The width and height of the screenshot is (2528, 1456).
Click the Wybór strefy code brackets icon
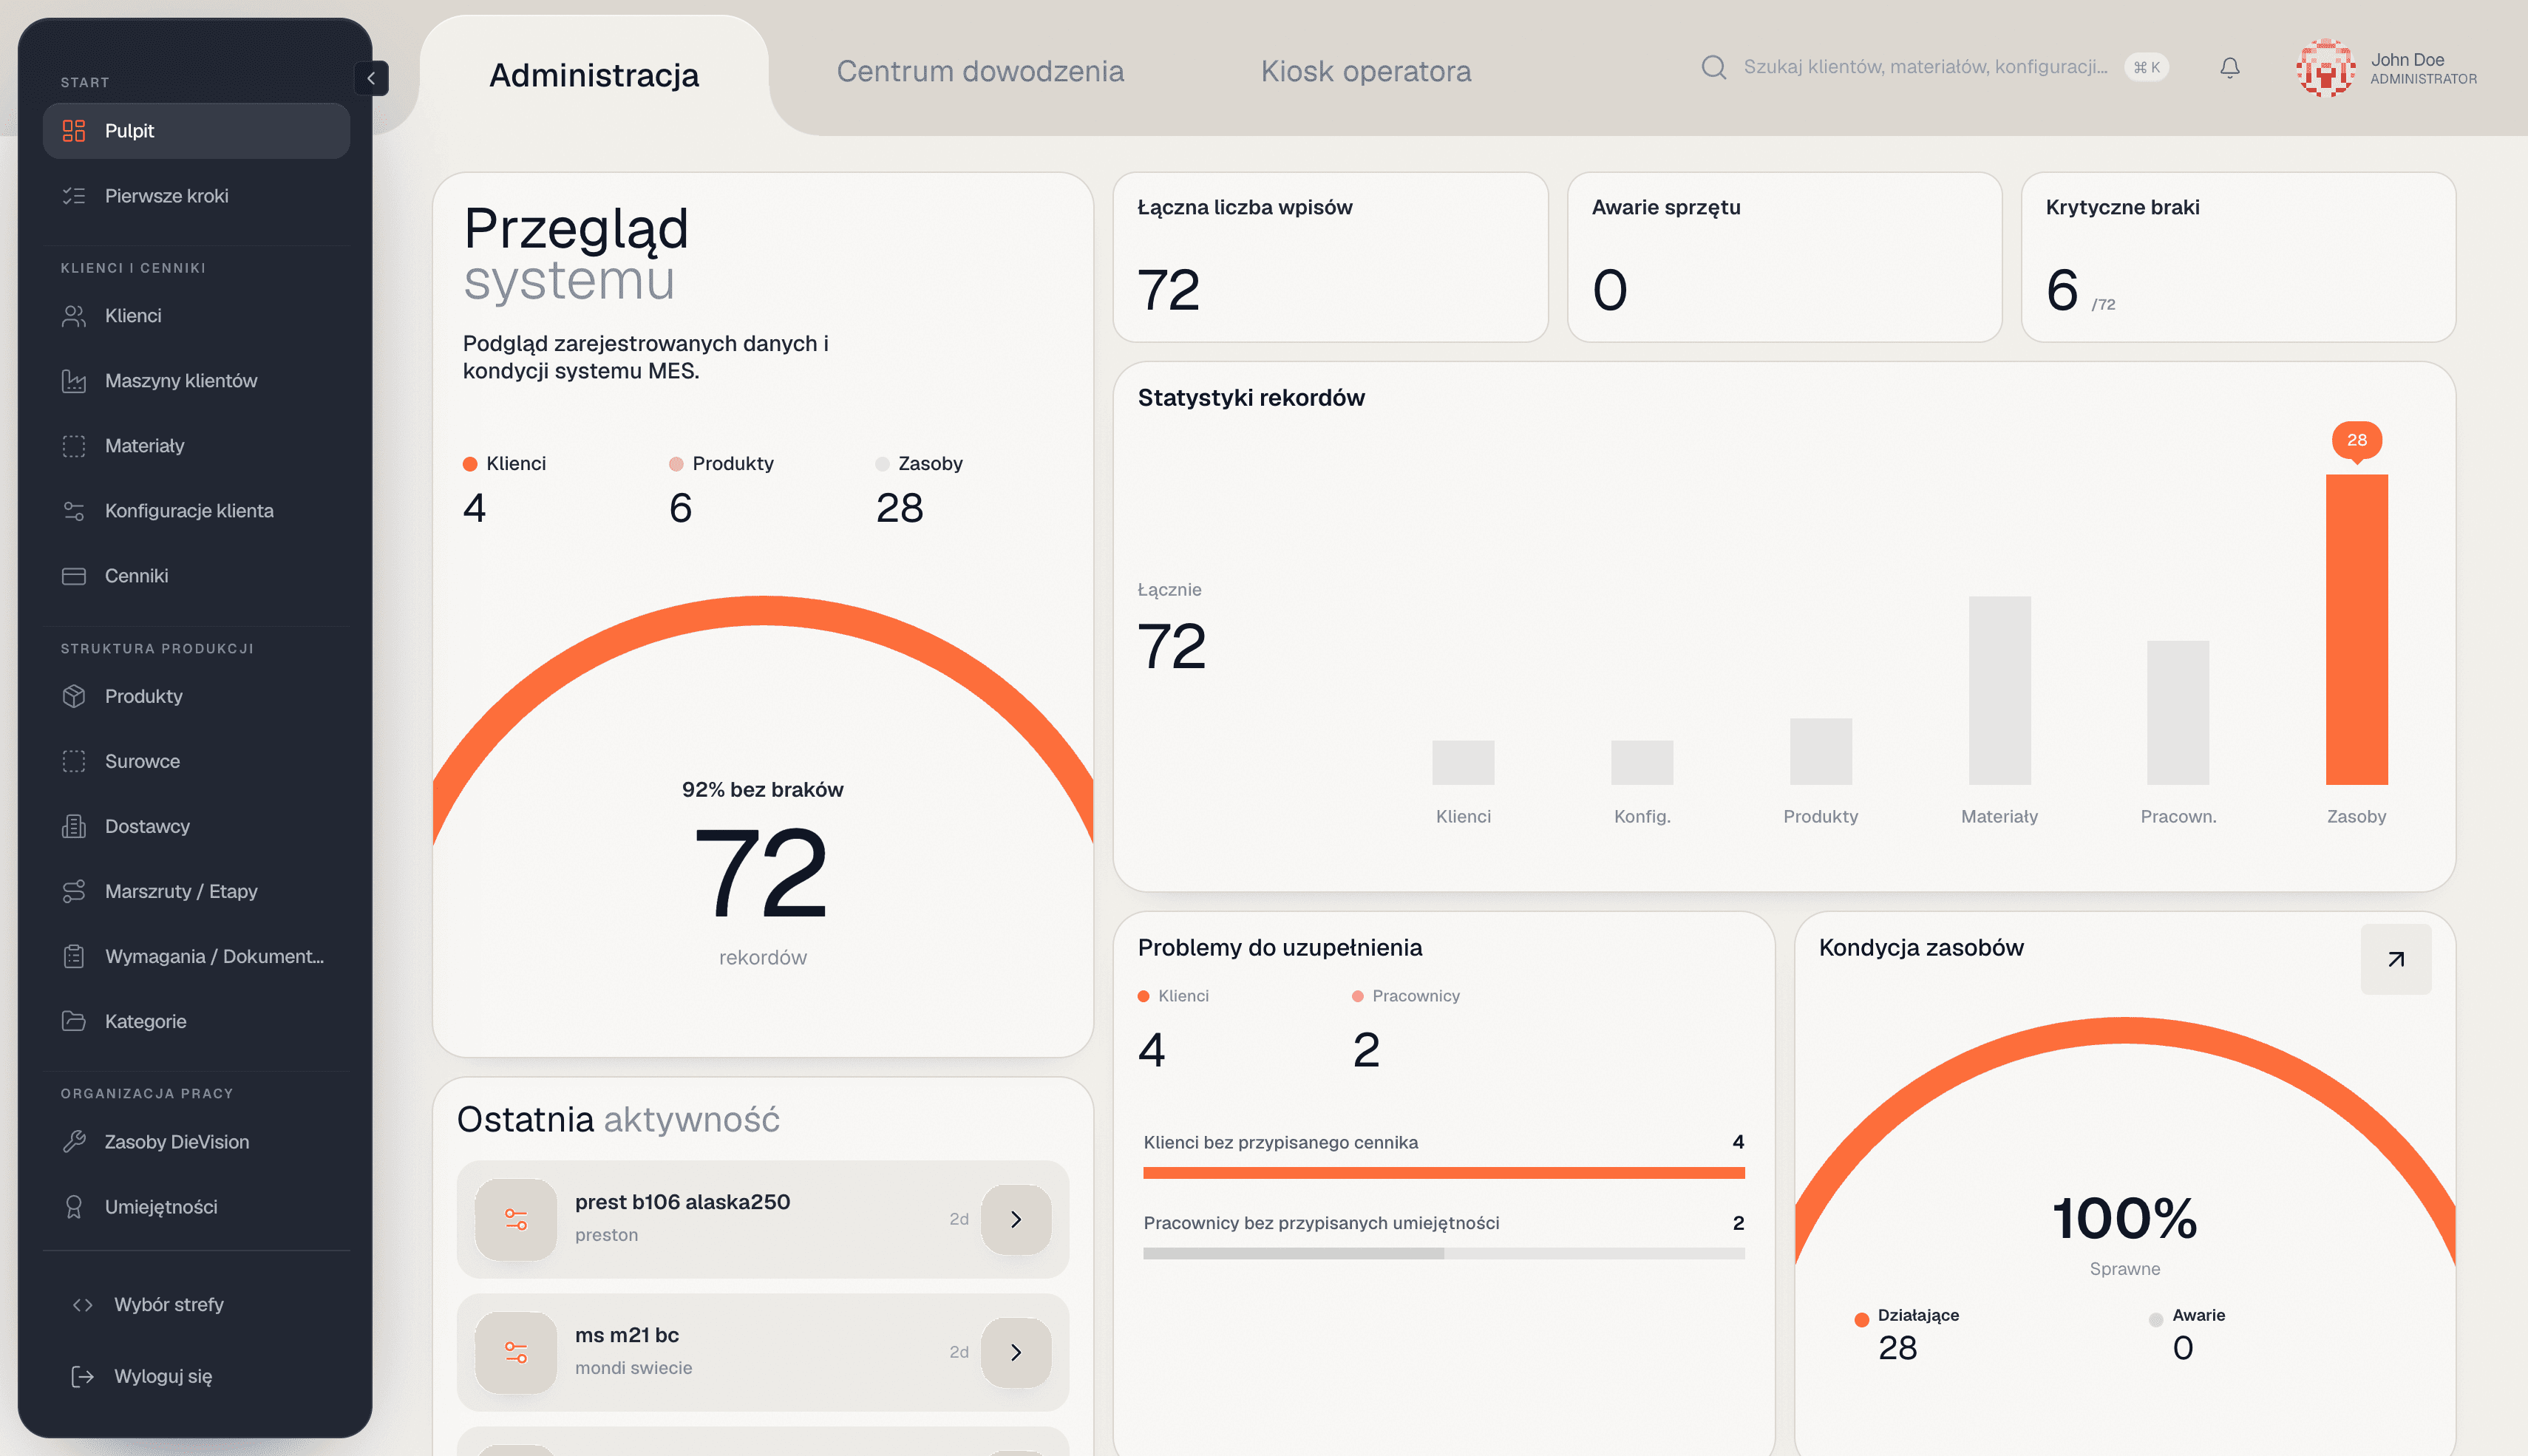(83, 1305)
